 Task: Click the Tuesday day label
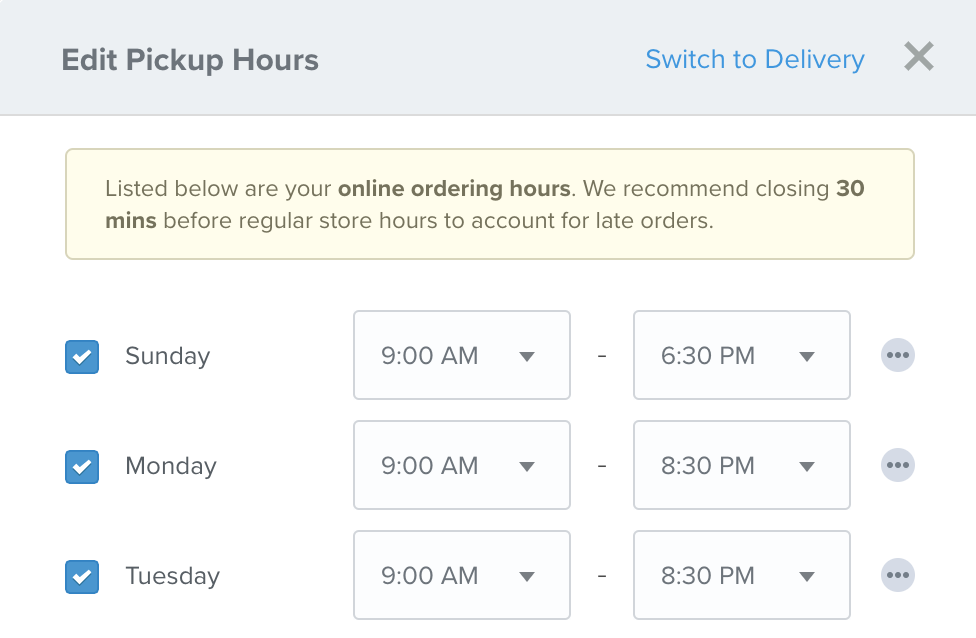[x=172, y=576]
